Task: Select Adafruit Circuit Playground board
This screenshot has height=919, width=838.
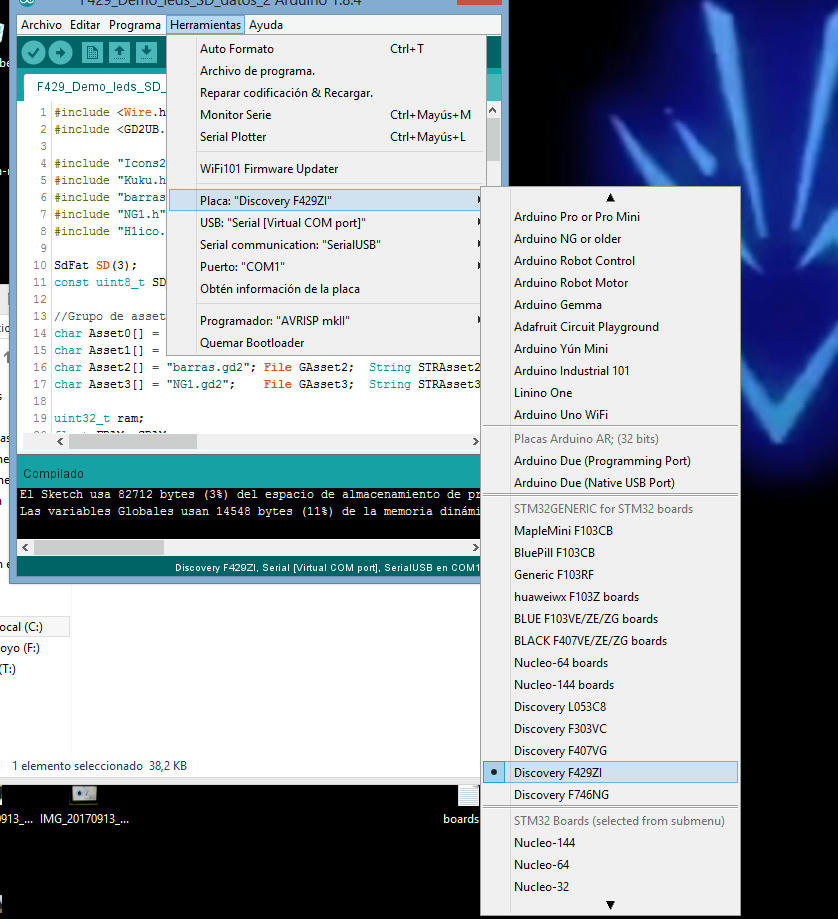Action: pyautogui.click(x=610, y=326)
